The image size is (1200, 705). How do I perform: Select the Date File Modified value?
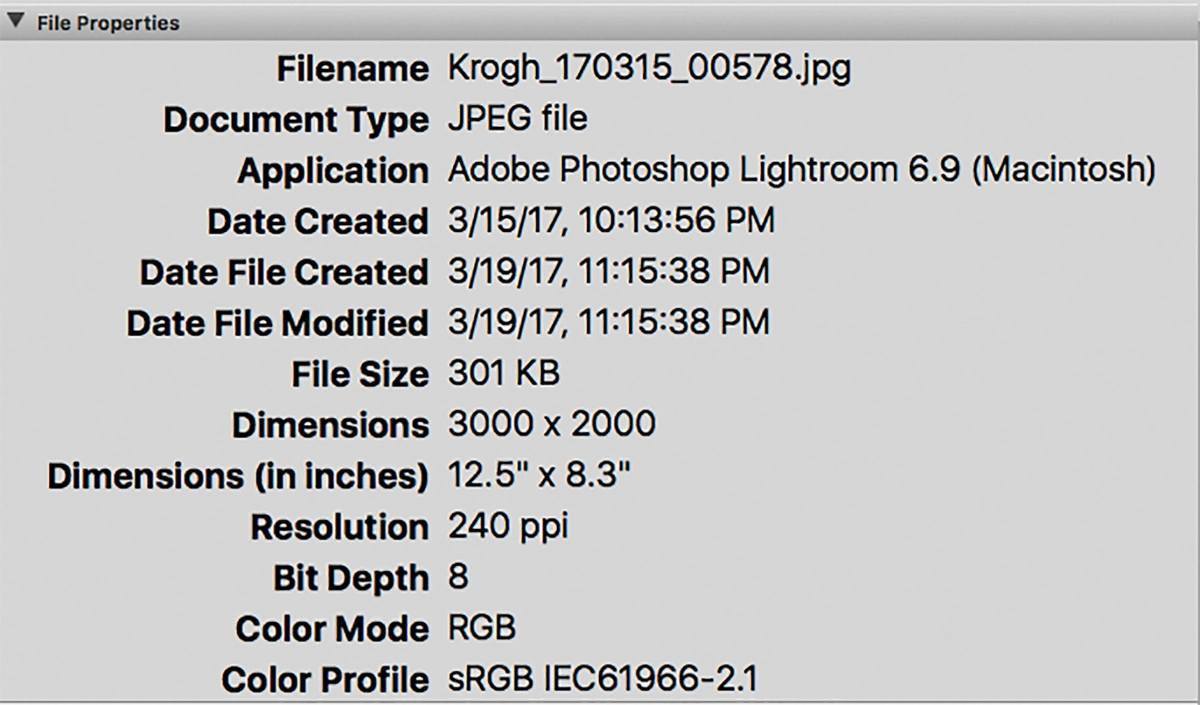tap(608, 323)
